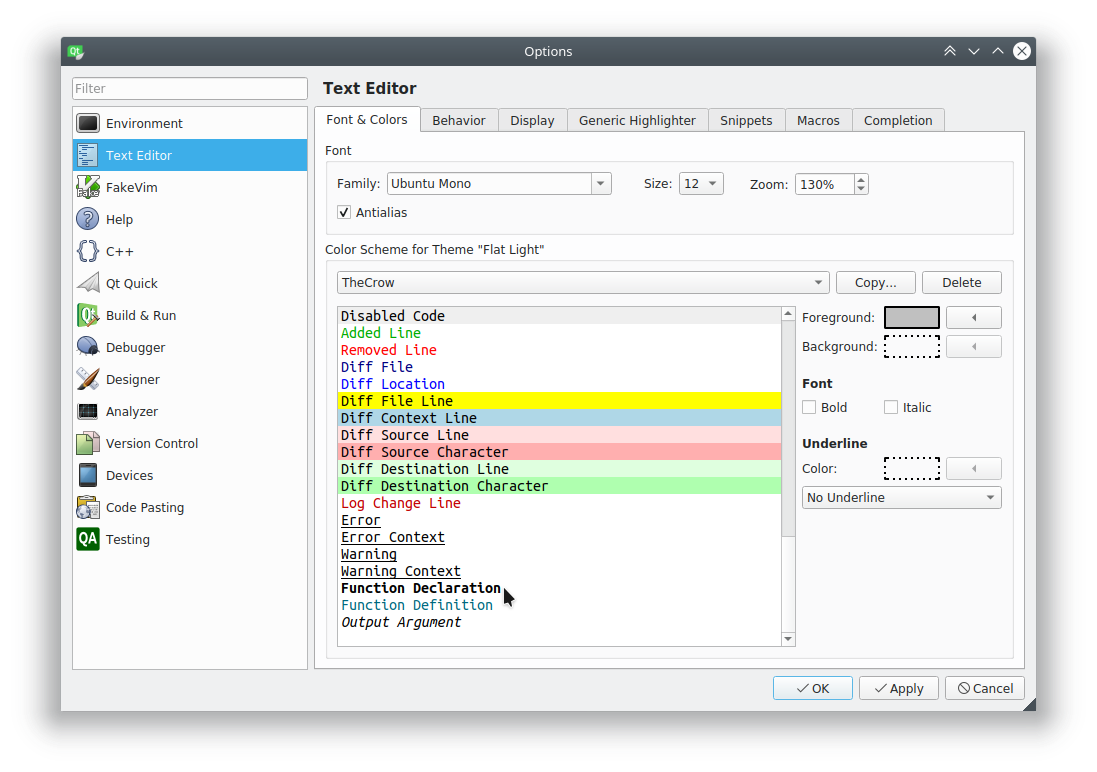Image resolution: width=1097 pixels, height=772 pixels.
Task: Click the Filter search field
Action: [x=190, y=88]
